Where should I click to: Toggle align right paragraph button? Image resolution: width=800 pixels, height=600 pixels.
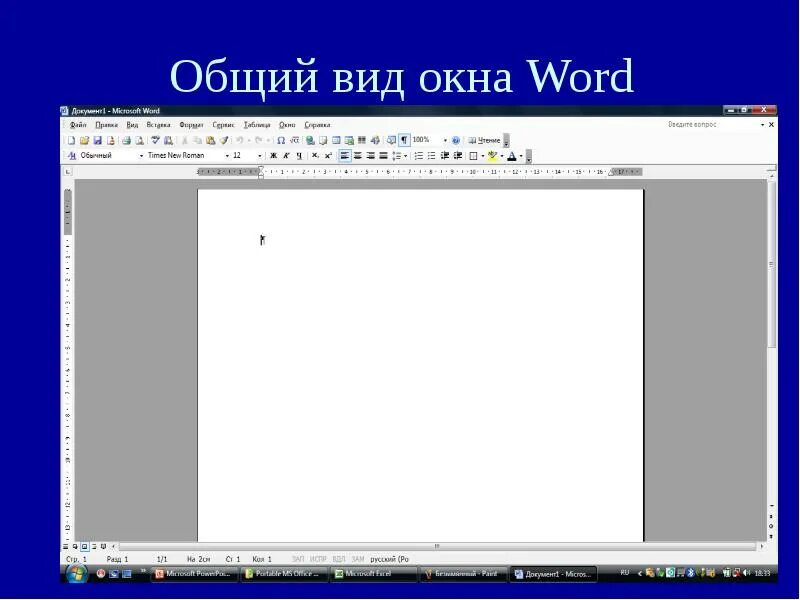[370, 156]
